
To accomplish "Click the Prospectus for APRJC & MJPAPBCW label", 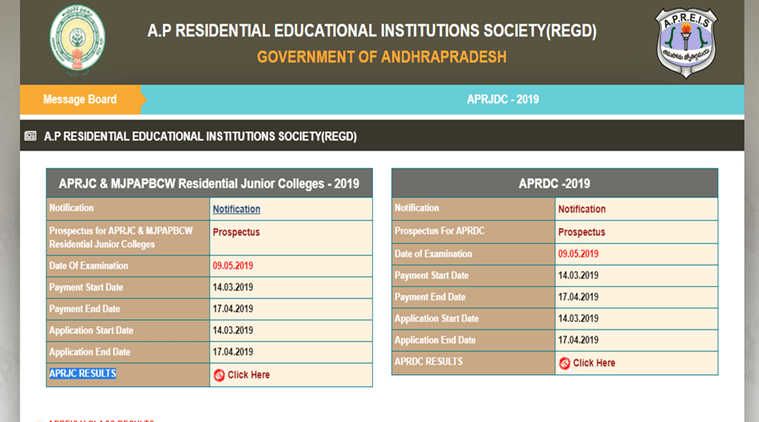I will tap(121, 238).
